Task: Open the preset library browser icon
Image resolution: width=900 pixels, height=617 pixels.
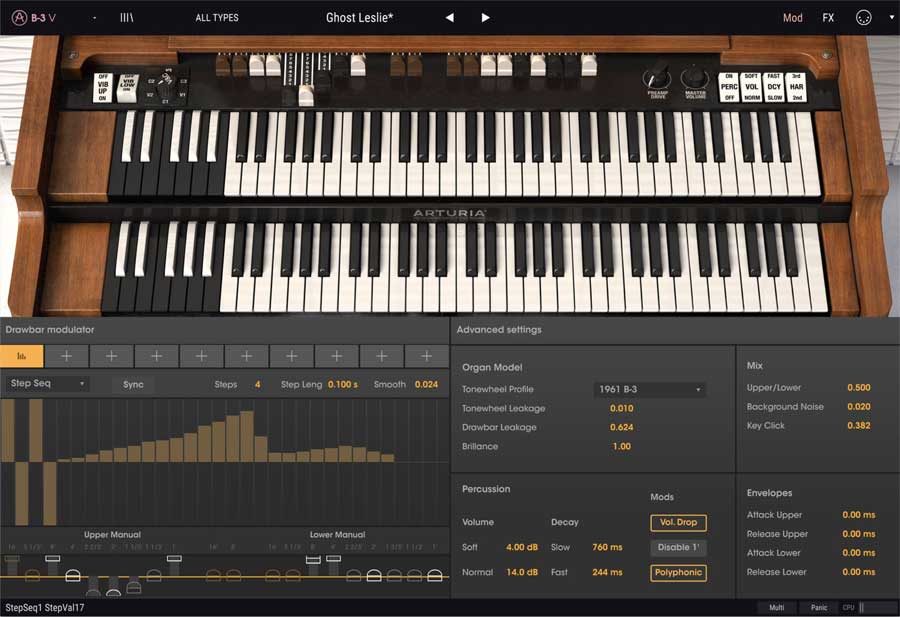Action: (127, 18)
